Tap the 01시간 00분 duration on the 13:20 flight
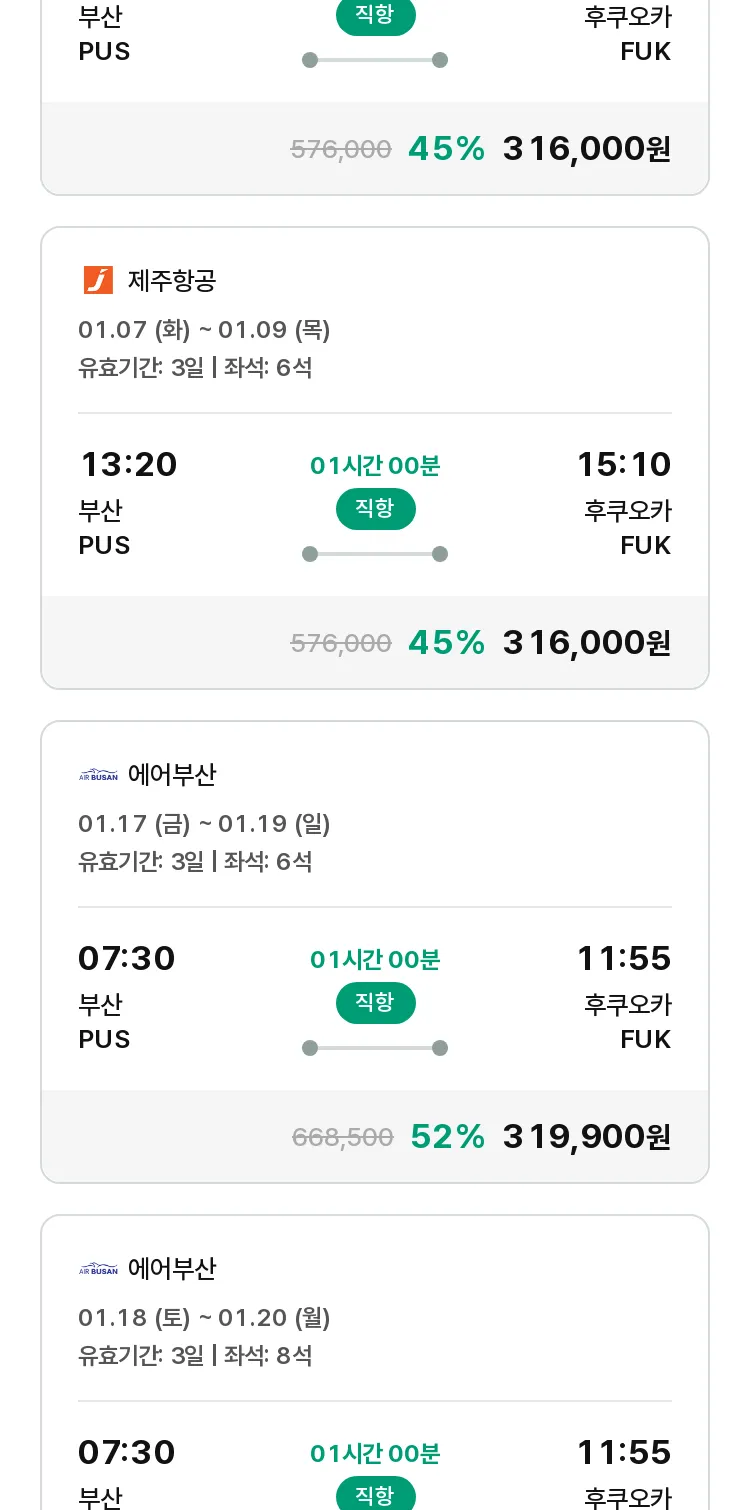This screenshot has width=750, height=1510. pos(375,466)
